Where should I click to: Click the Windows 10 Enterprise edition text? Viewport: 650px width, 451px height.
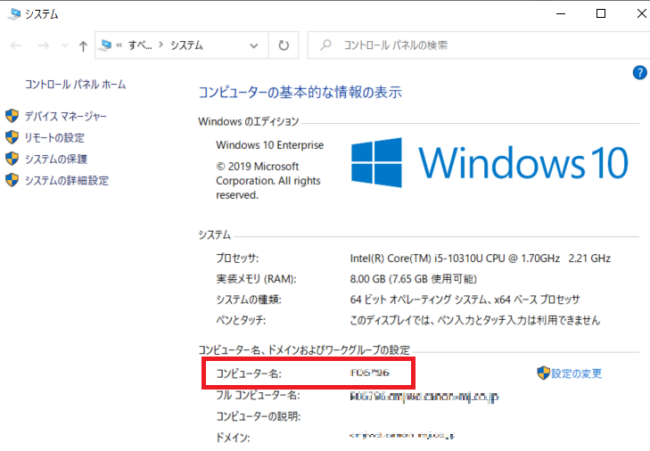(270, 145)
